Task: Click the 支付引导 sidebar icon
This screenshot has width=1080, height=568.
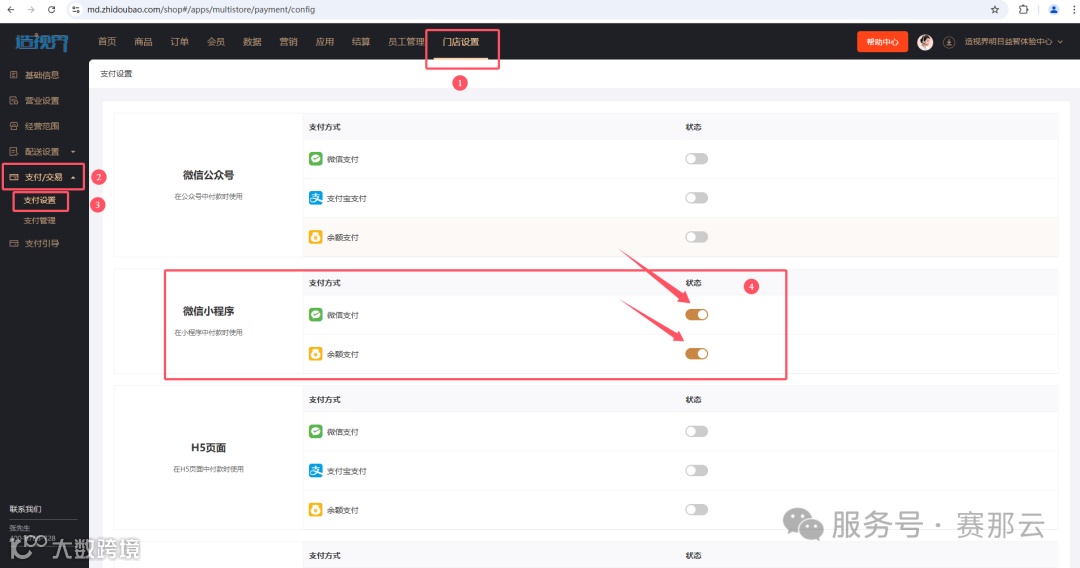Action: click(x=14, y=243)
